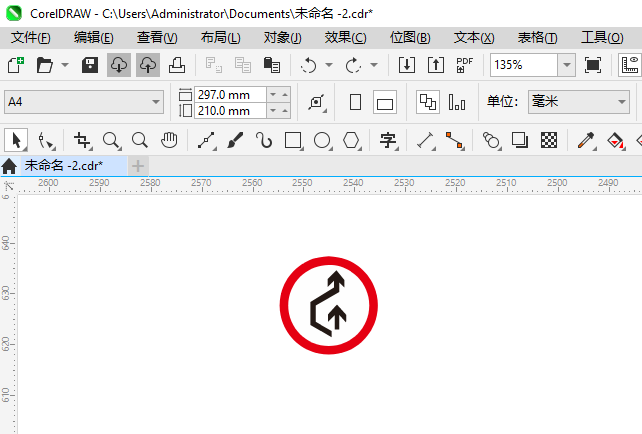Open the 编辑(E) menu
The width and height of the screenshot is (642, 434).
click(x=94, y=38)
